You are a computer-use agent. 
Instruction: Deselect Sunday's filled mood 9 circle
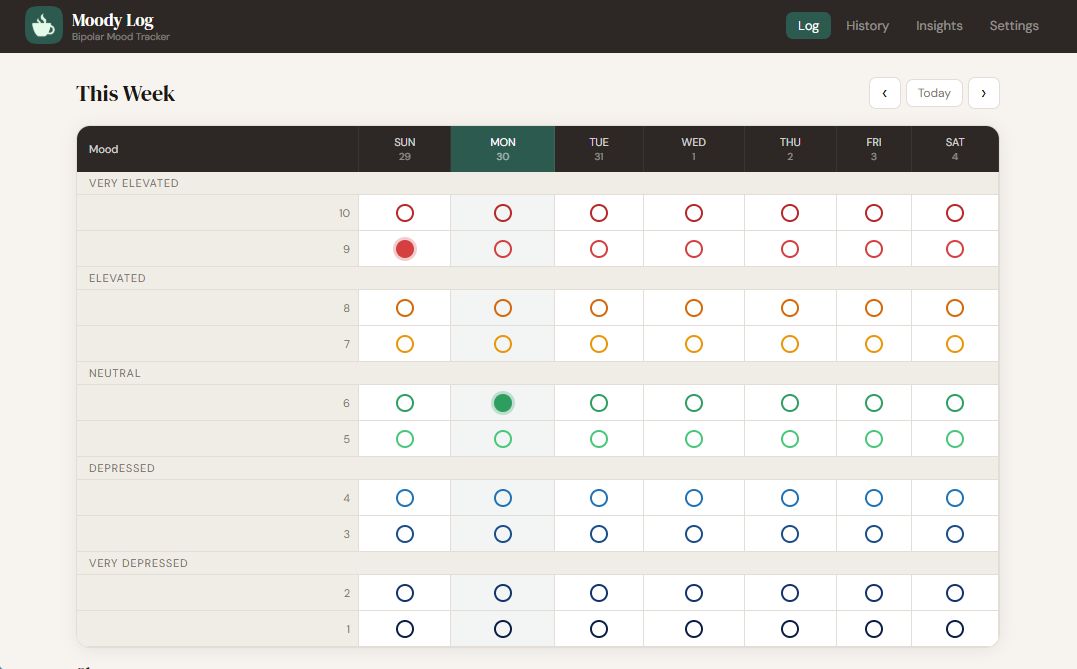point(404,249)
